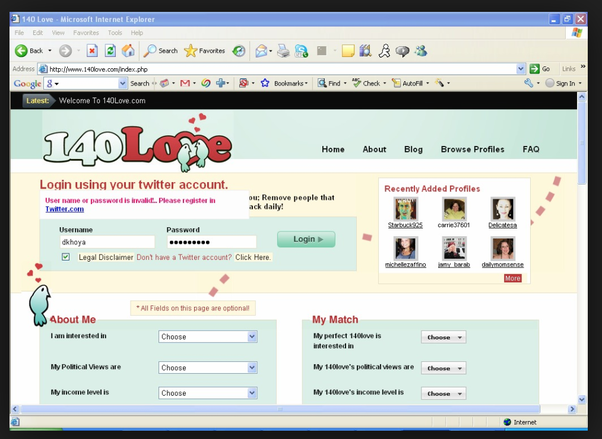Click the Print icon in the toolbar
Screen dimensions: 602x439
(x=283, y=50)
